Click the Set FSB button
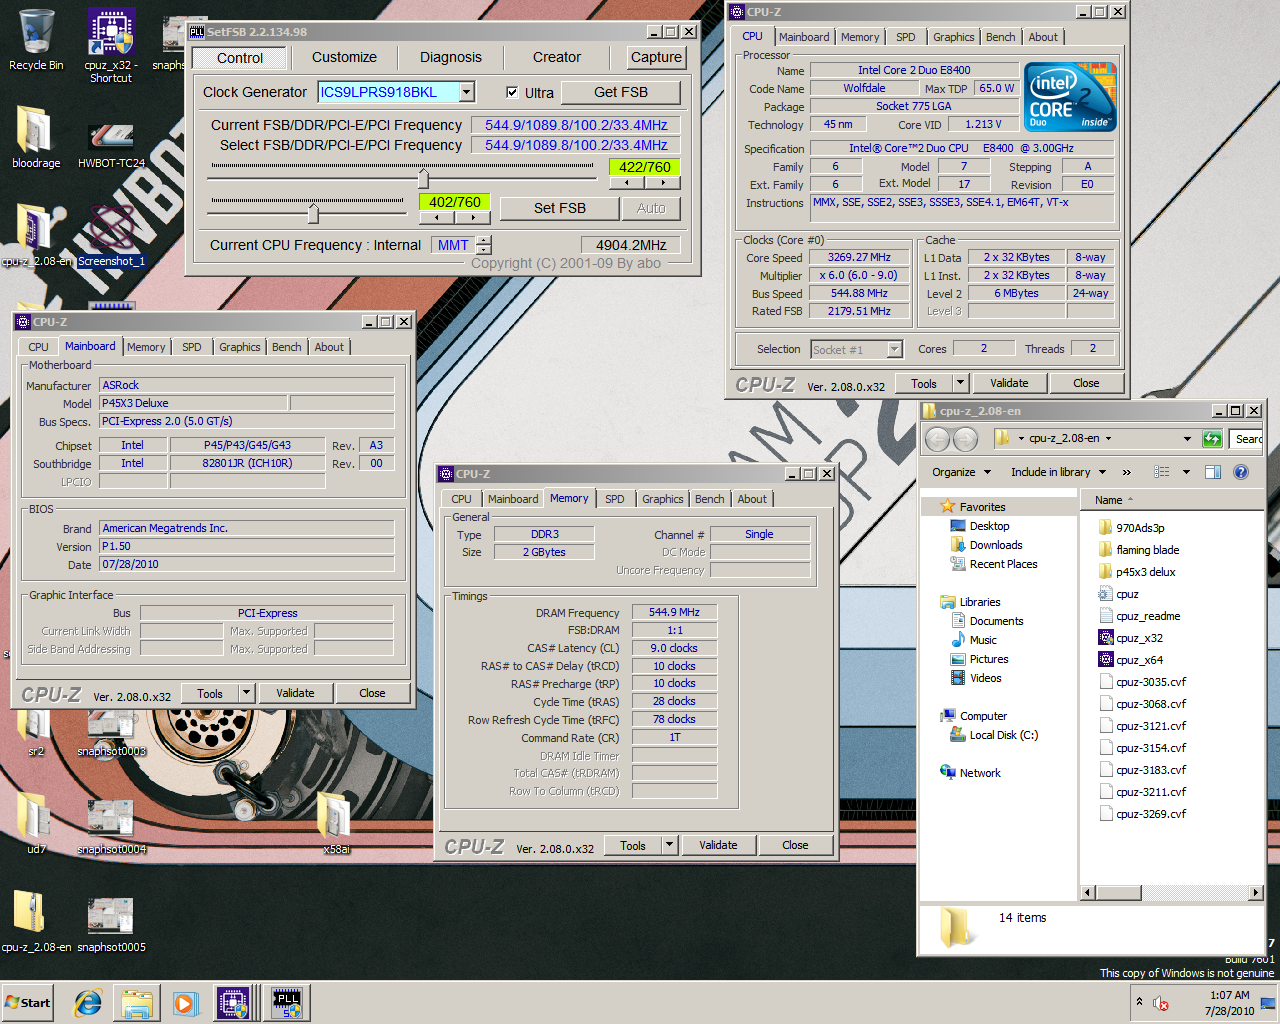The height and width of the screenshot is (1024, 1280). [x=560, y=208]
